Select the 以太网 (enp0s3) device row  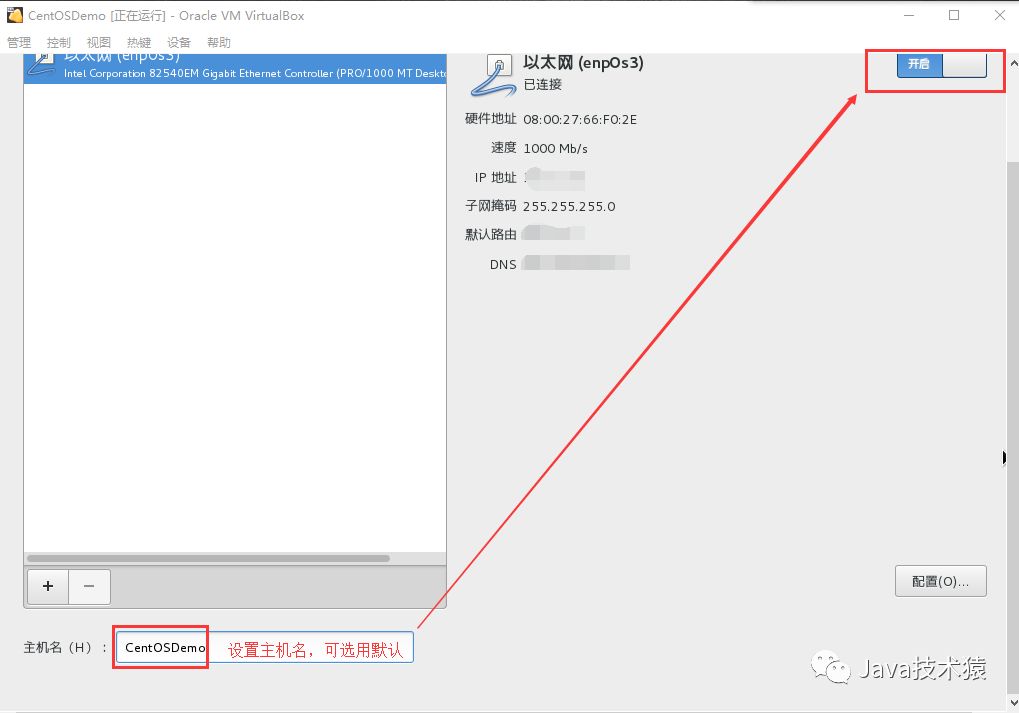tap(235, 68)
